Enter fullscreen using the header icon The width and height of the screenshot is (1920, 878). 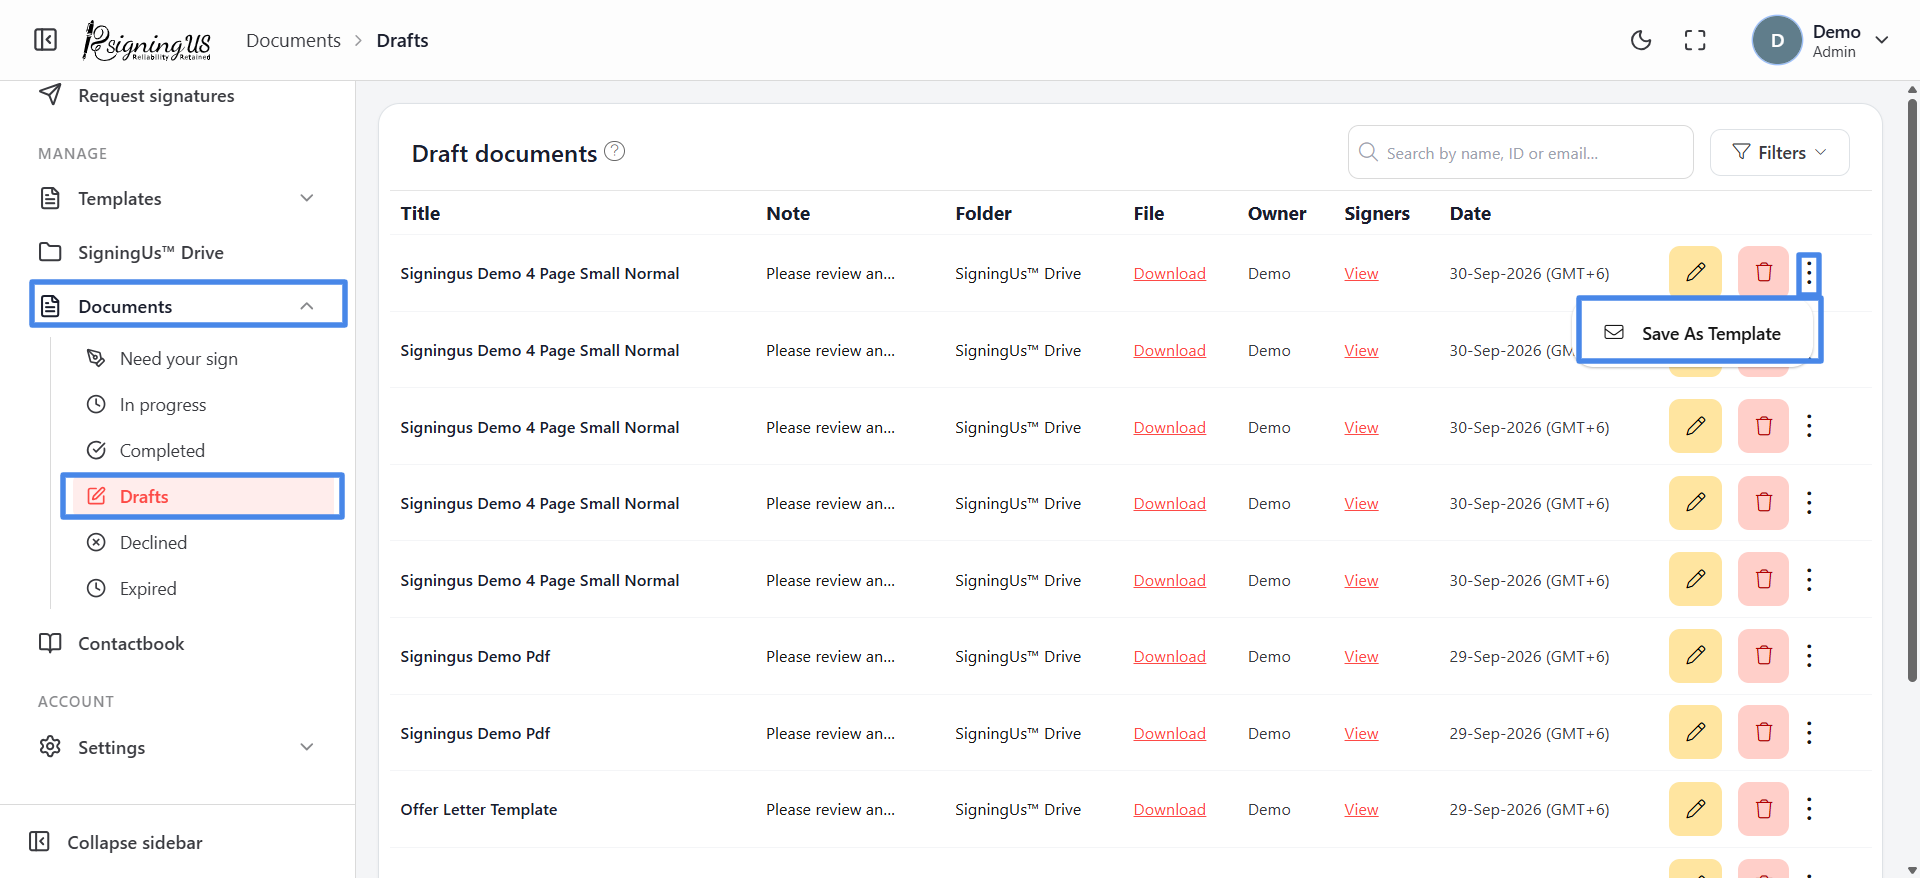coord(1695,40)
